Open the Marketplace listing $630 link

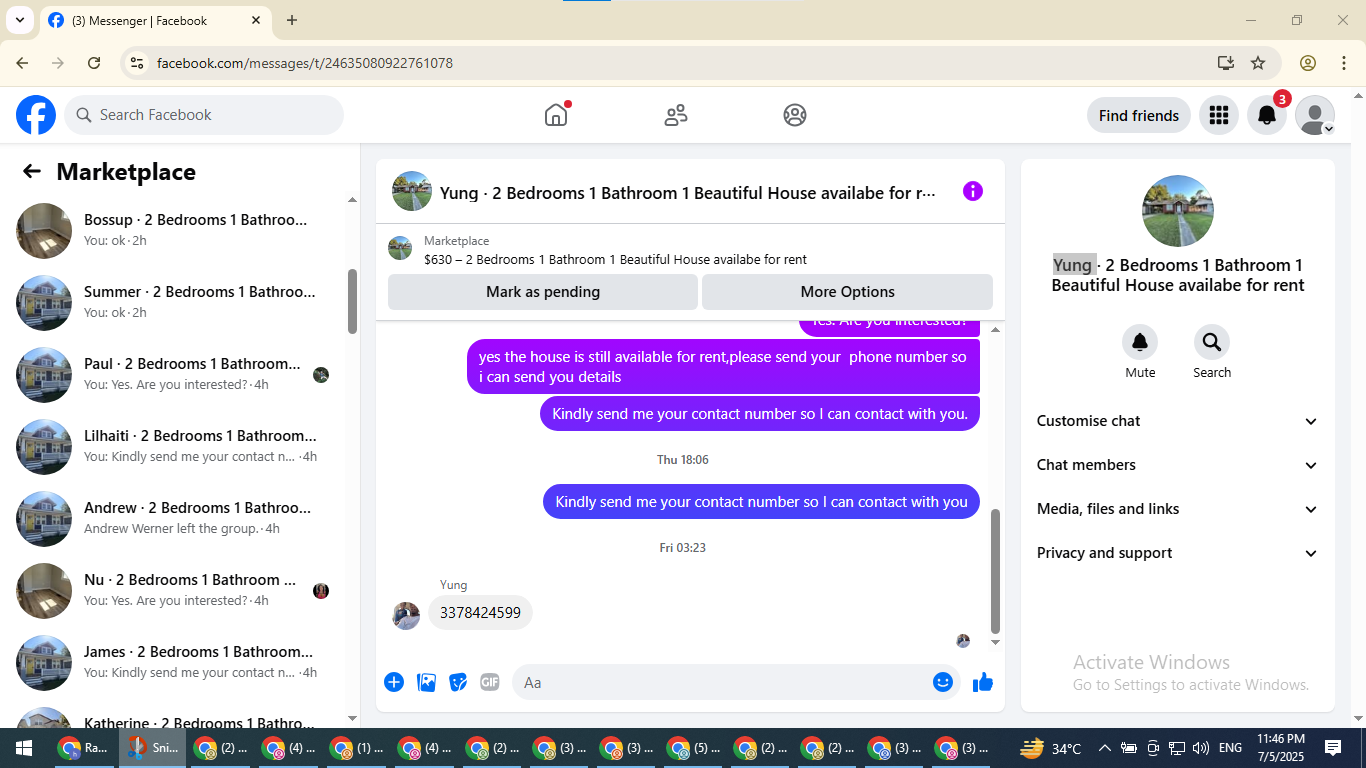[x=615, y=259]
